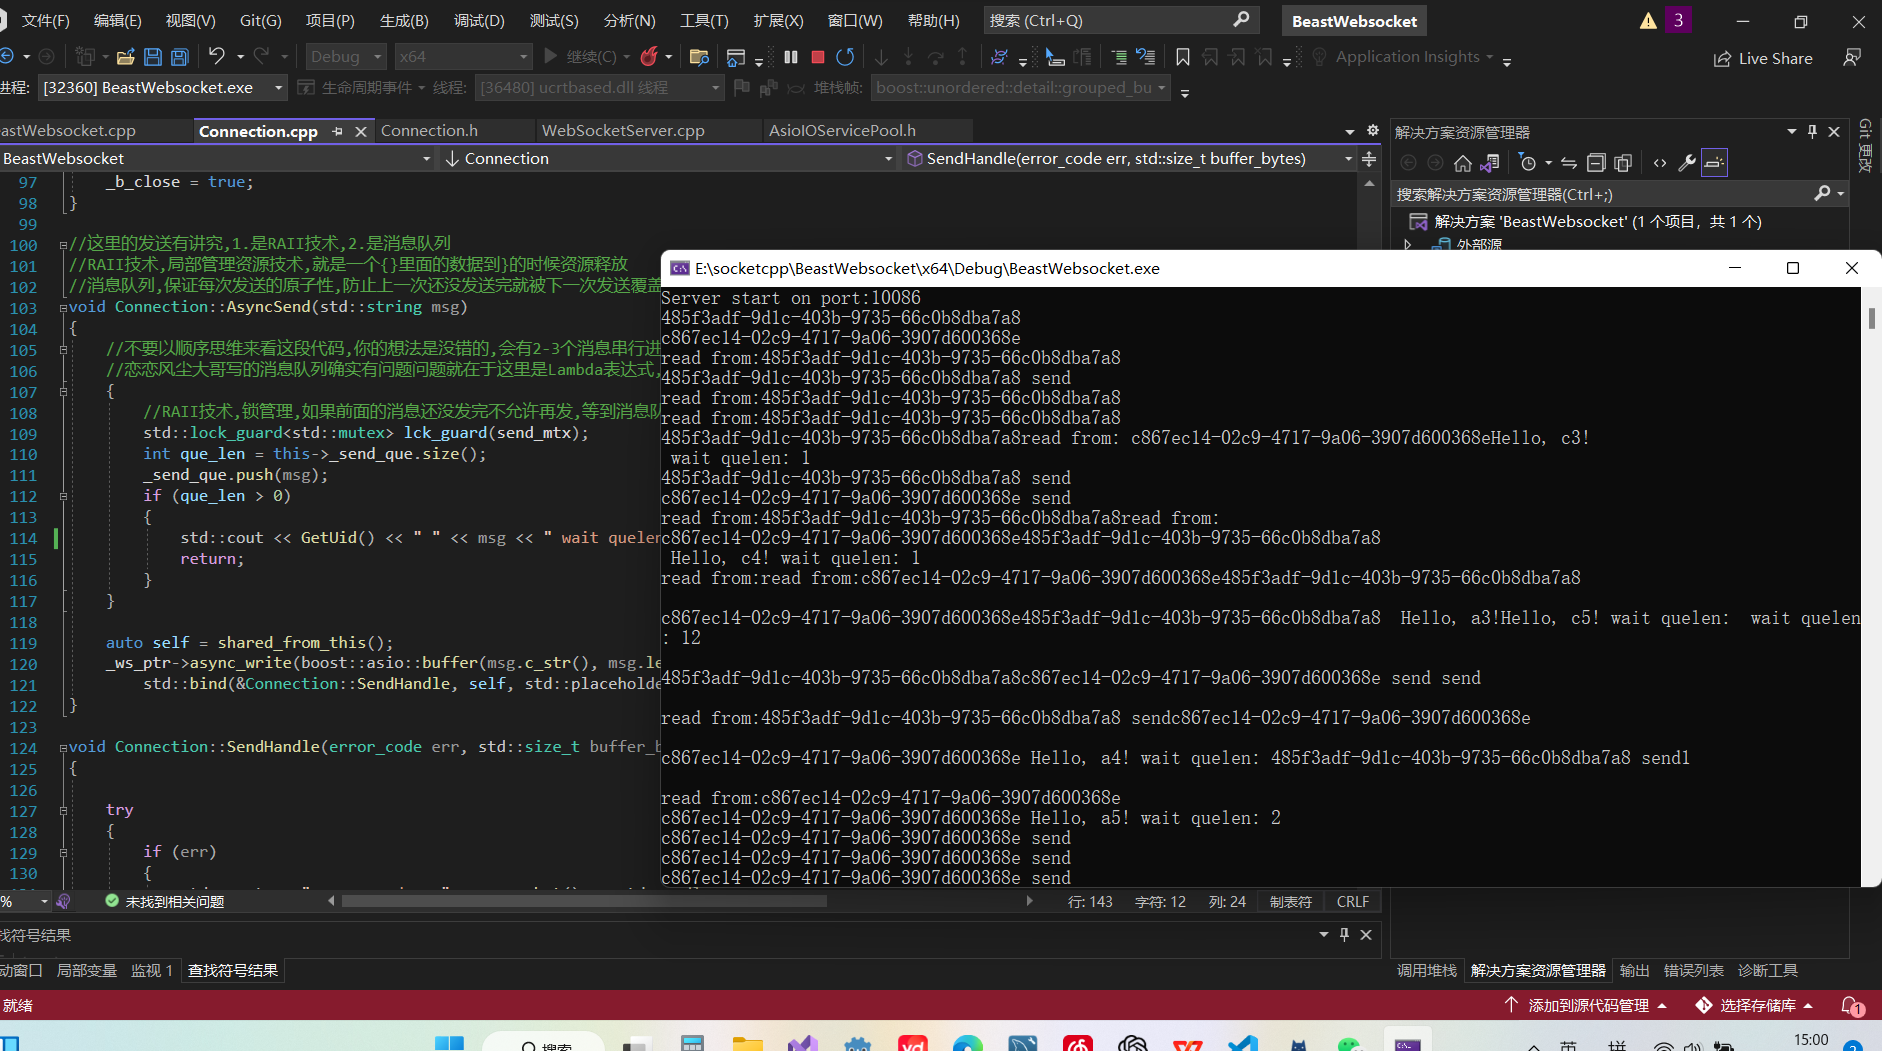This screenshot has width=1882, height=1051.
Task: Open the 文件(F) menu
Action: tap(46, 21)
